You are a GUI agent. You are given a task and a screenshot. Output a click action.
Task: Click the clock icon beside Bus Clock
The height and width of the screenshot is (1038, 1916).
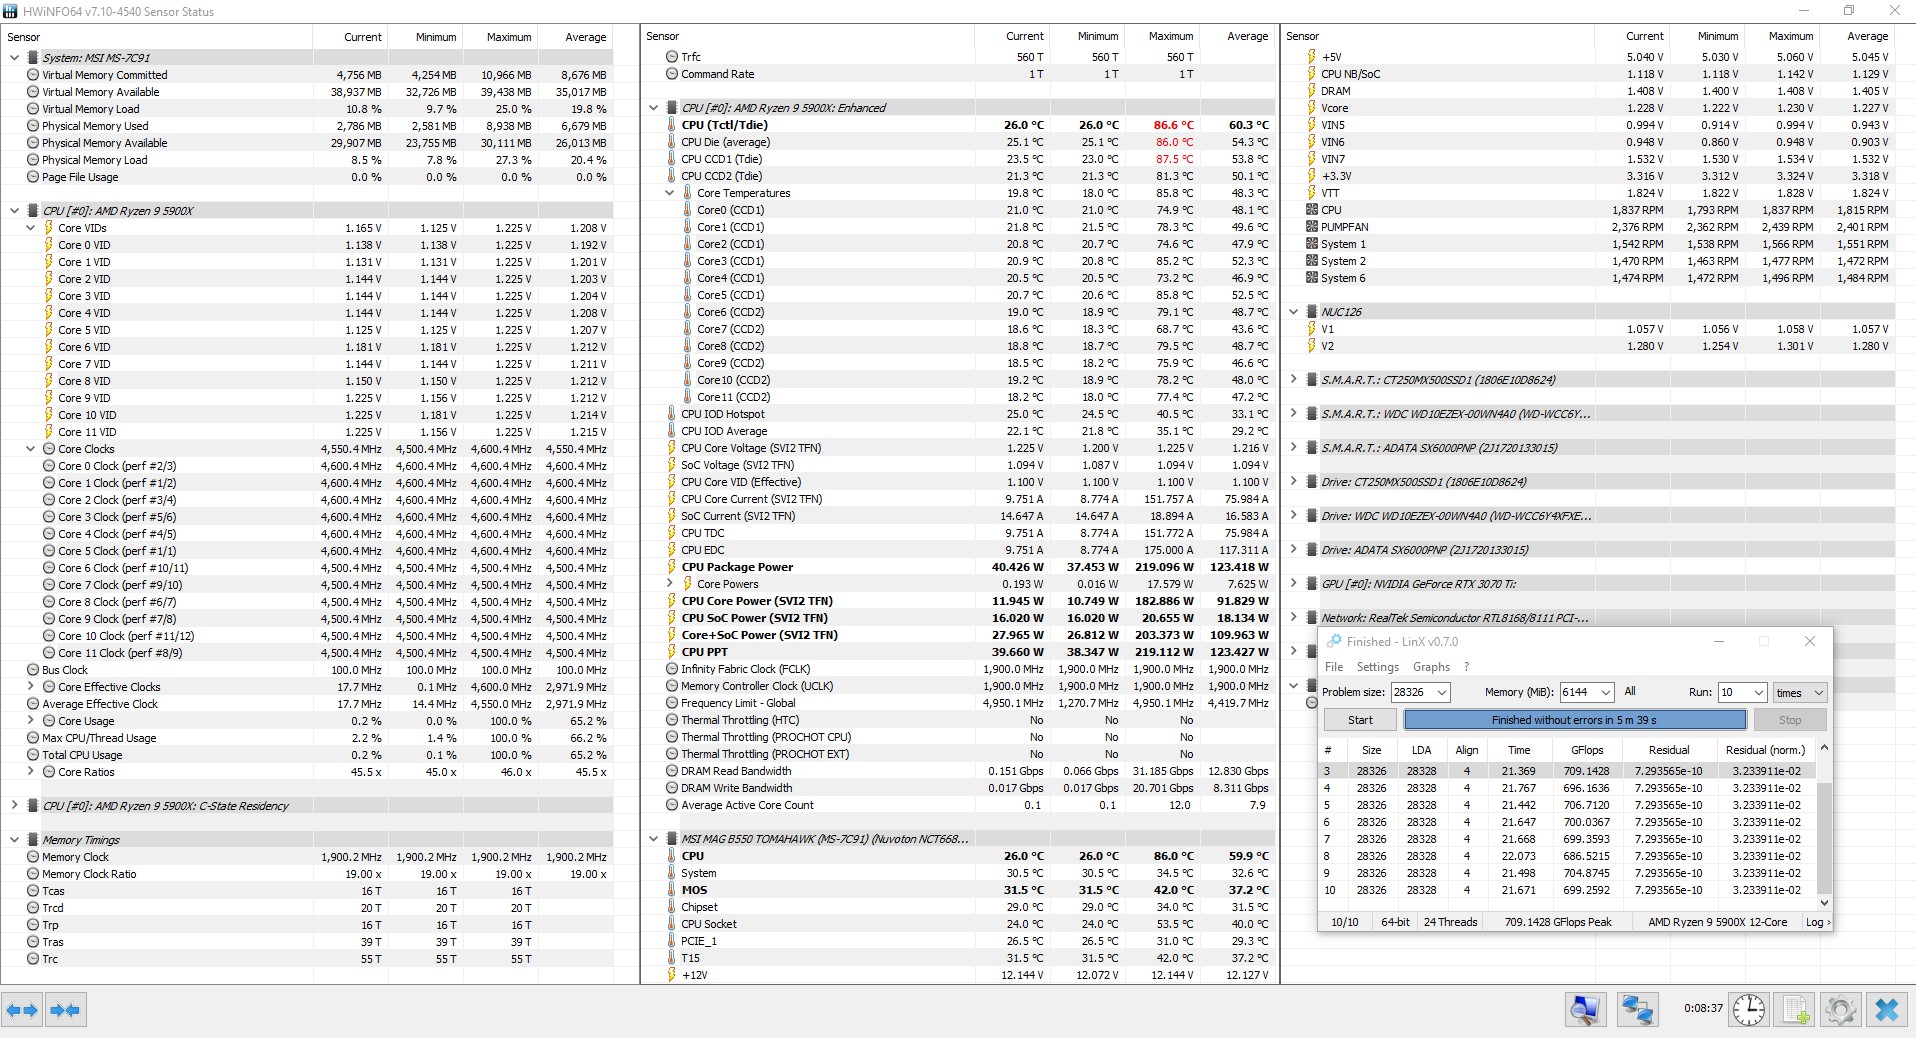pos(33,670)
